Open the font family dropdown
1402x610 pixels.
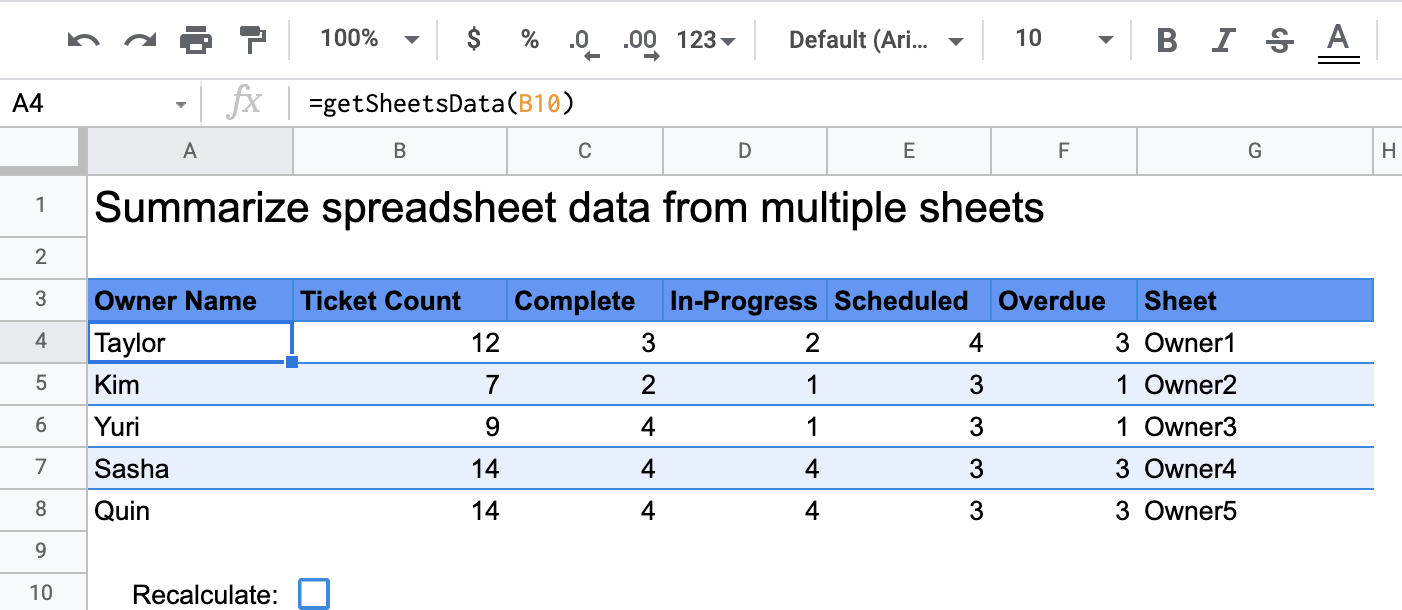coord(875,39)
